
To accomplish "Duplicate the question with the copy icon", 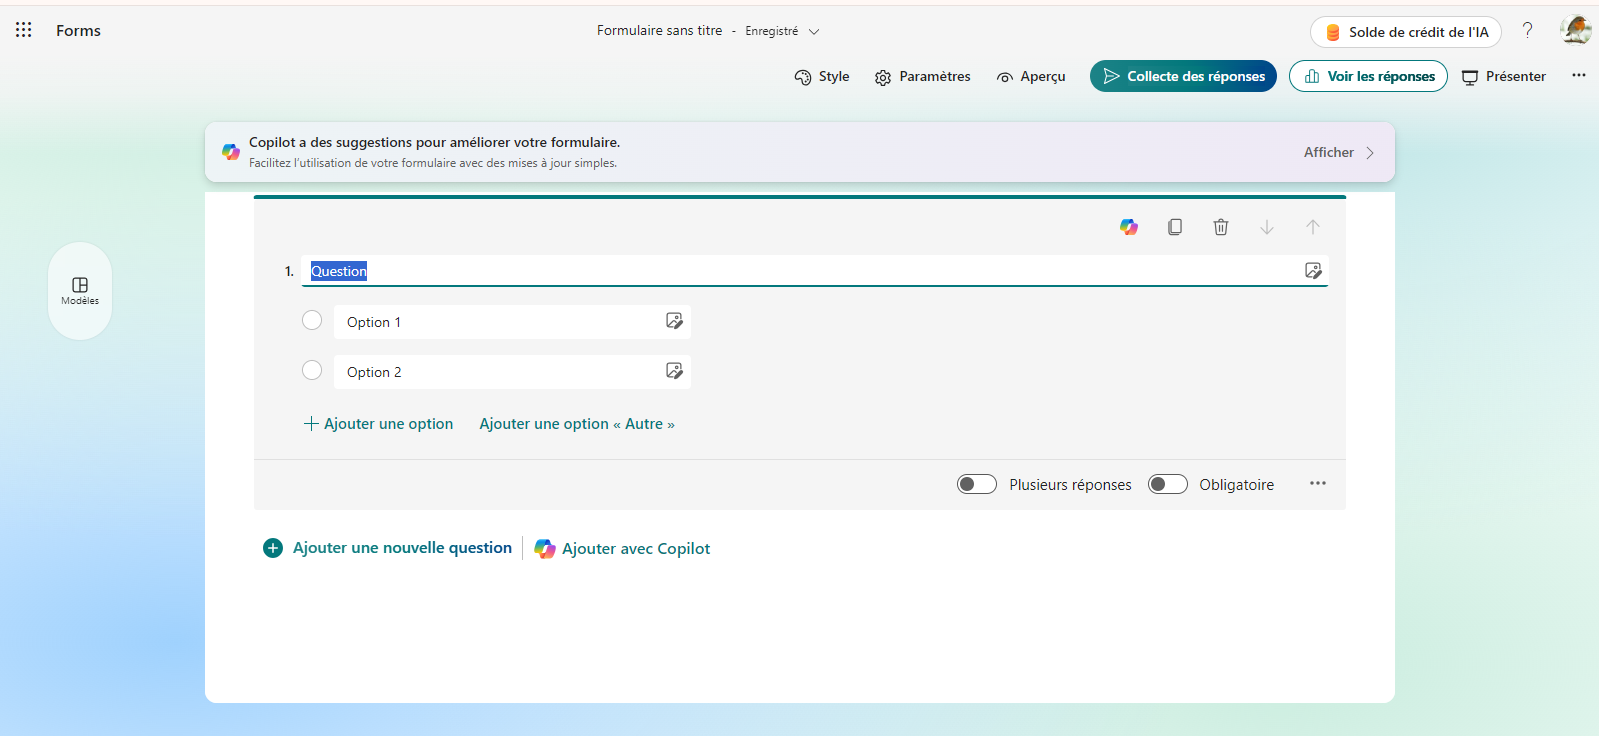I will (x=1175, y=227).
